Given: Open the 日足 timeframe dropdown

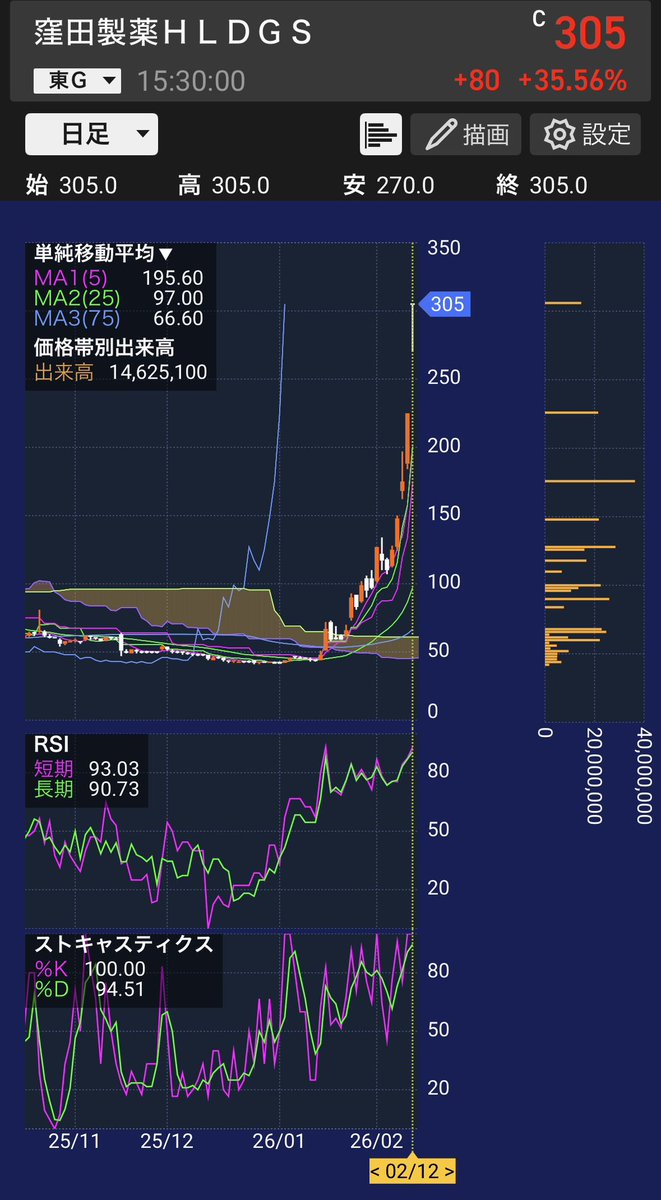Looking at the screenshot, I should click(x=91, y=134).
